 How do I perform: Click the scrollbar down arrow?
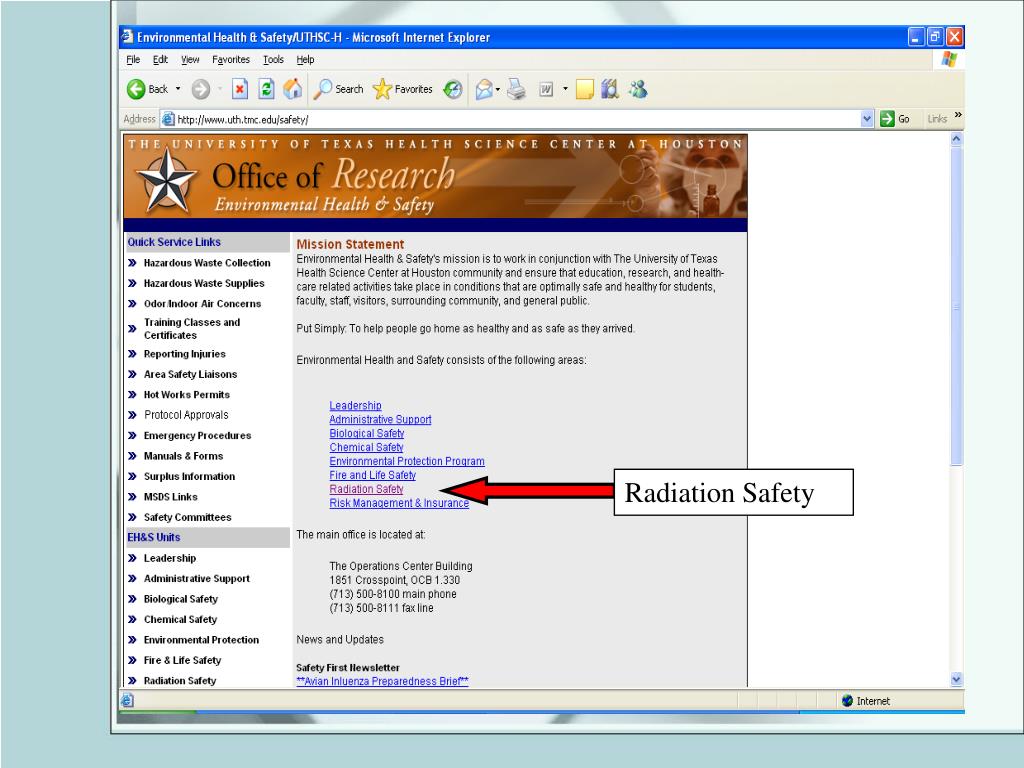click(956, 680)
